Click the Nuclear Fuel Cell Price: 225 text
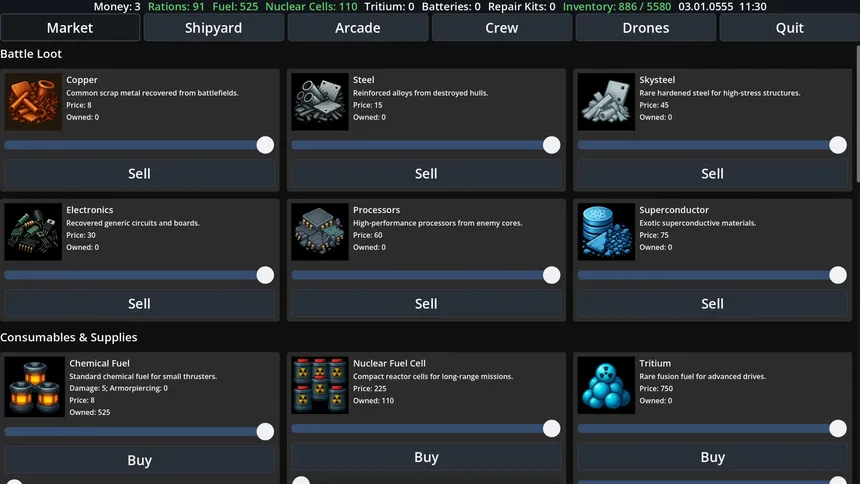The height and width of the screenshot is (484, 860). 370,389
